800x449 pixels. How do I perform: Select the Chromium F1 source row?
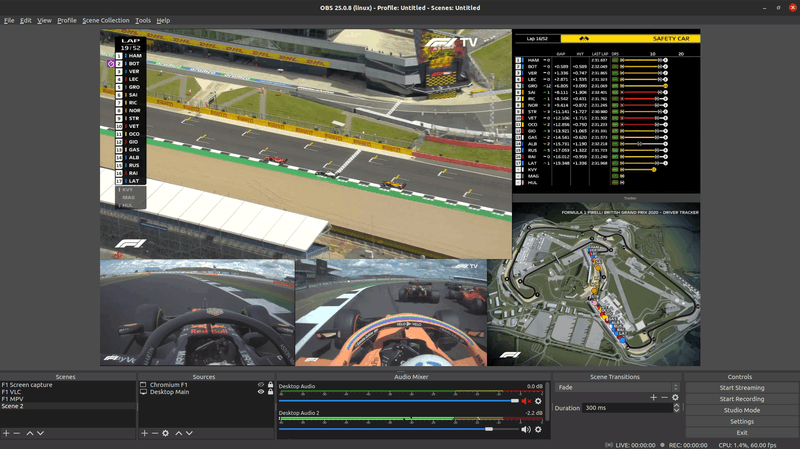(x=206, y=385)
